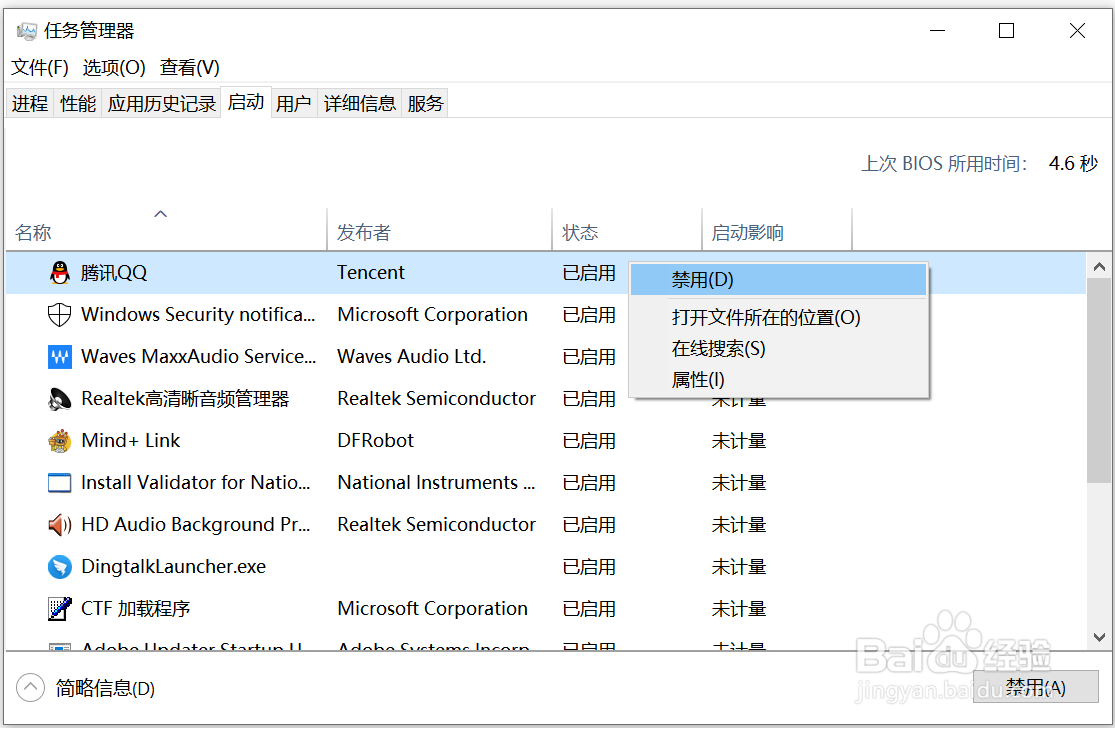Click the Windows Security shield icon

click(59, 314)
